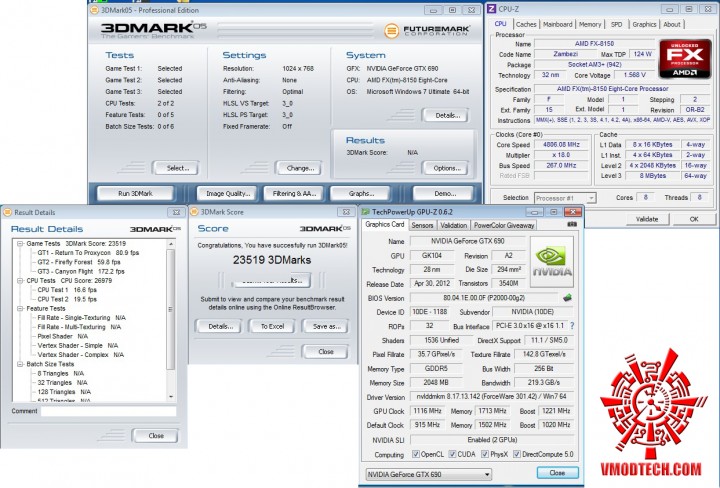Open the PowerColor Giveaway tab
Screen dimensions: 720x488
click(x=504, y=225)
